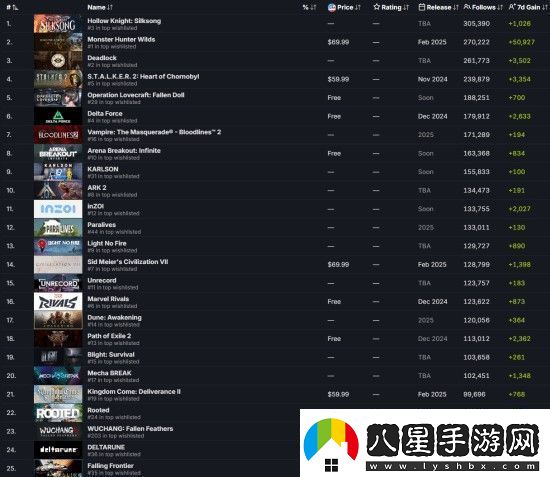Open S.T.A.L.K.E.R. 2 game thumbnail
Screen dimensions: 550x477
(x=58, y=79)
